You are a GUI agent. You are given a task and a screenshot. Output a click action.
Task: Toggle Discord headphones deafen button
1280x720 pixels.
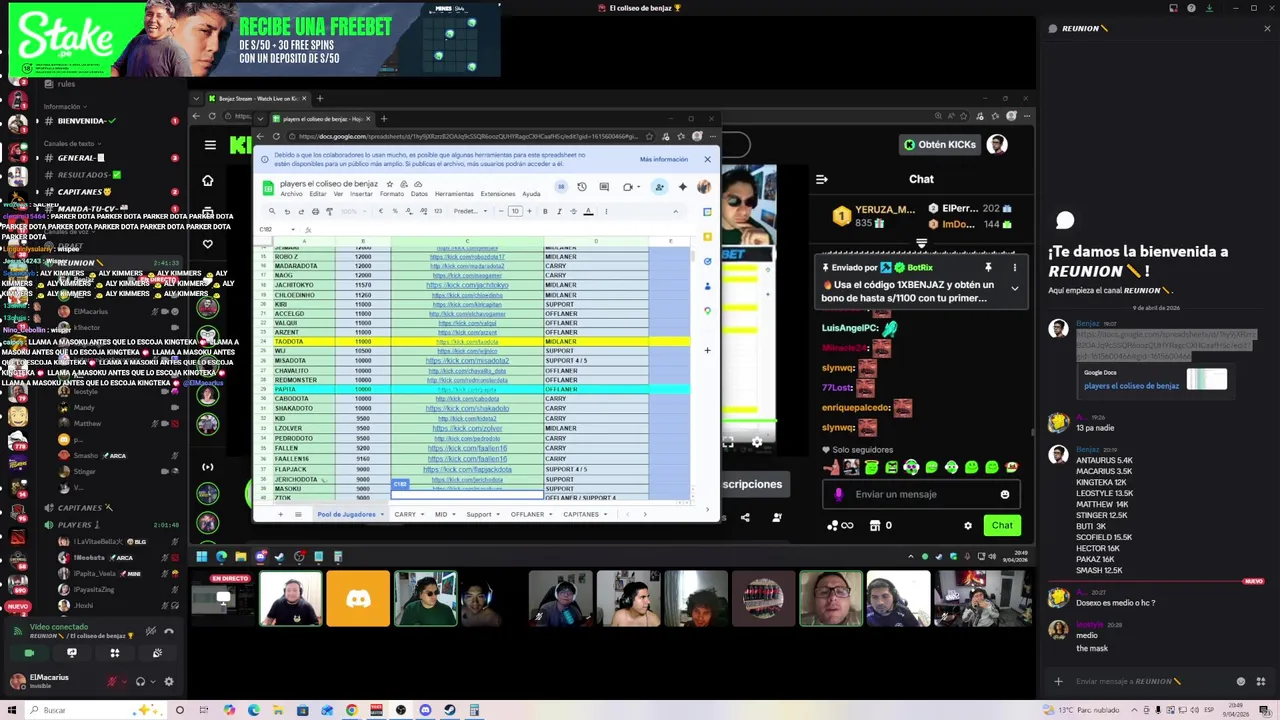tap(140, 682)
